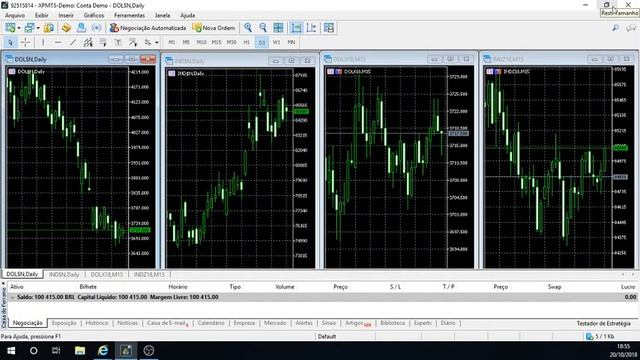Click the Default profile in status bar
The height and width of the screenshot is (360, 640).
click(x=327, y=337)
